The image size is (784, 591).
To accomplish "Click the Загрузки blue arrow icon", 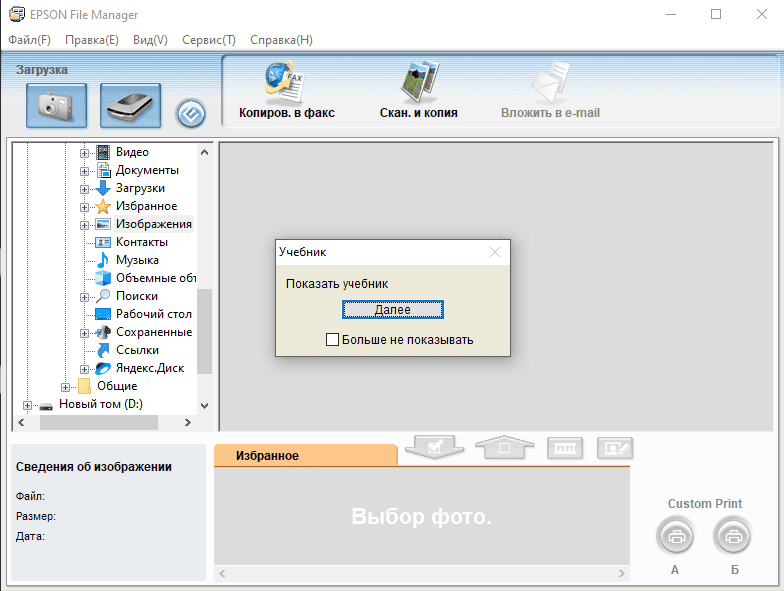I will pyautogui.click(x=103, y=188).
